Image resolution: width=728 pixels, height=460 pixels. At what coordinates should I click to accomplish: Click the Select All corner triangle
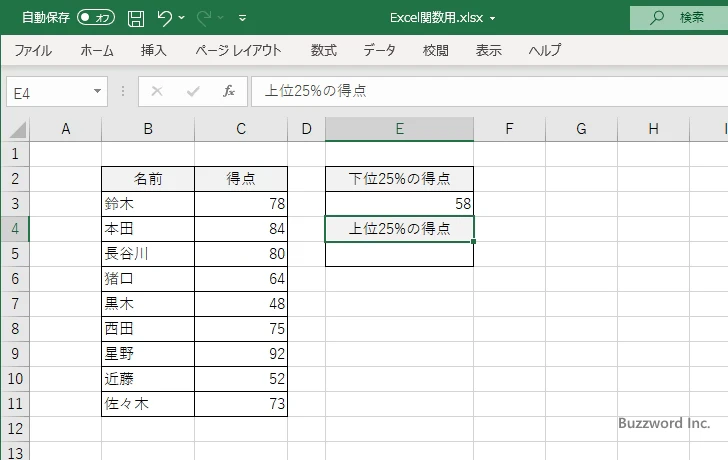(x=18, y=130)
